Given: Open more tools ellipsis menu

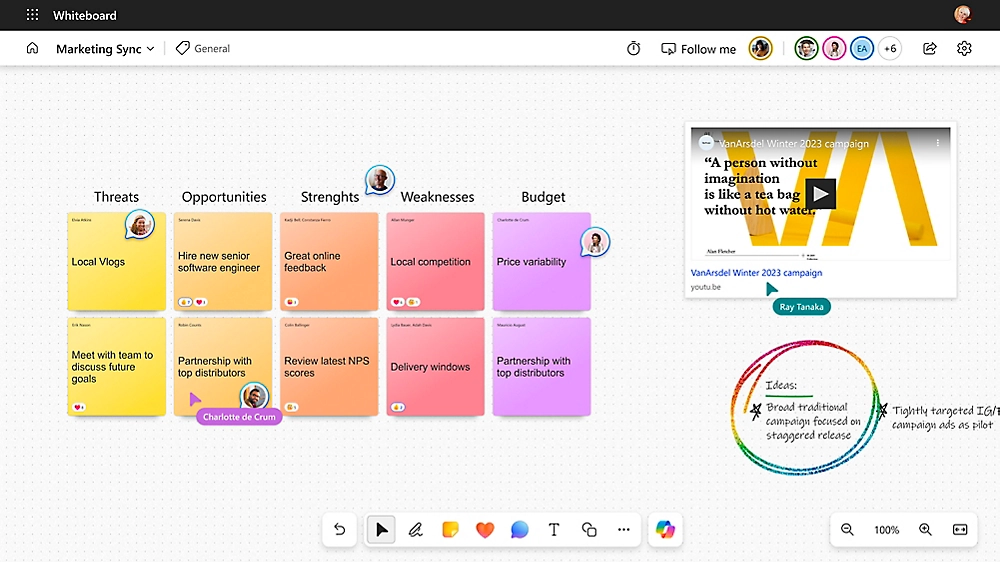Looking at the screenshot, I should (624, 530).
